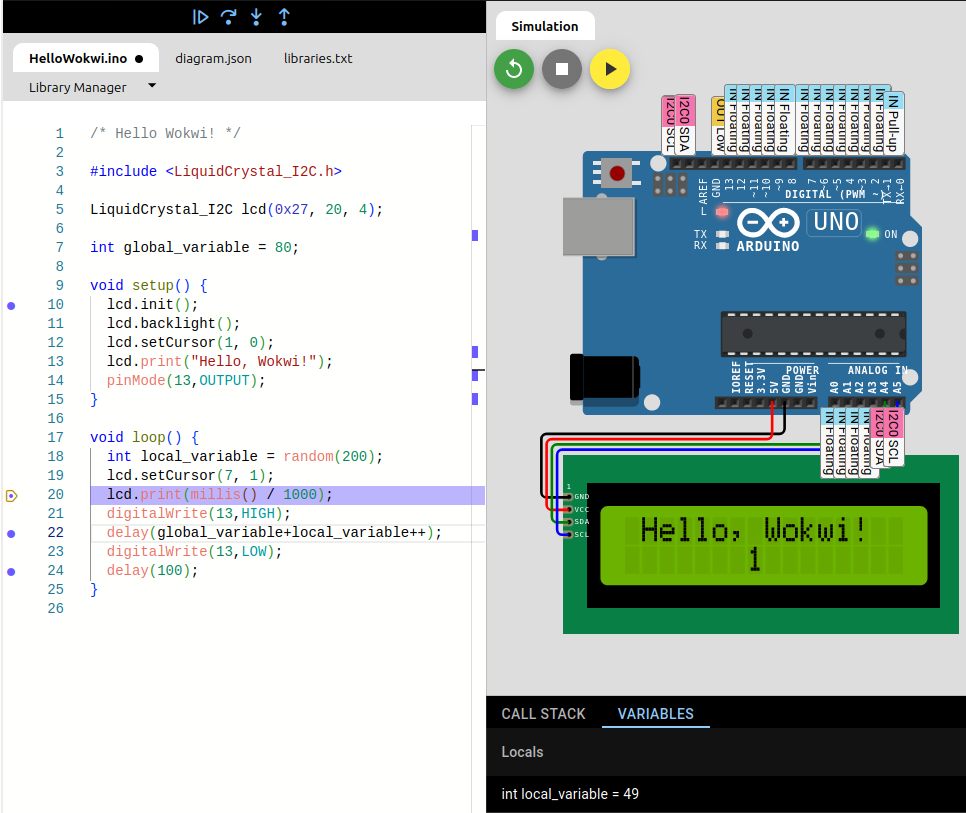Open the libraries.txt tab
Image resolution: width=966 pixels, height=813 pixels.
tap(318, 58)
